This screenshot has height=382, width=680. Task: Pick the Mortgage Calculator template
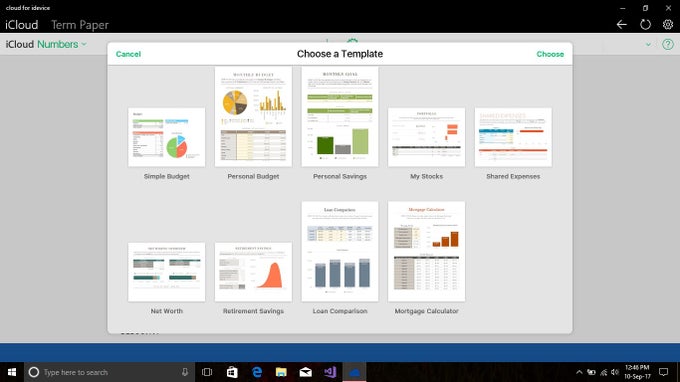click(426, 251)
